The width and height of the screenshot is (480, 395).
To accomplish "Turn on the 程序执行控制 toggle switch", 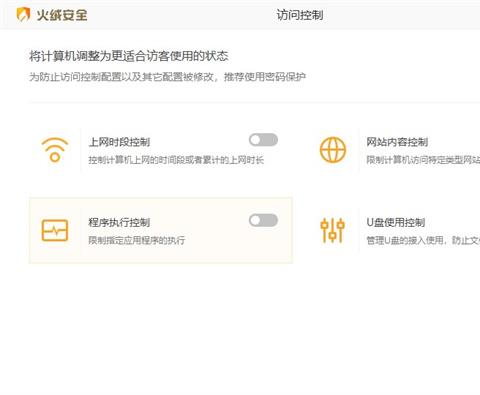I will click(263, 220).
